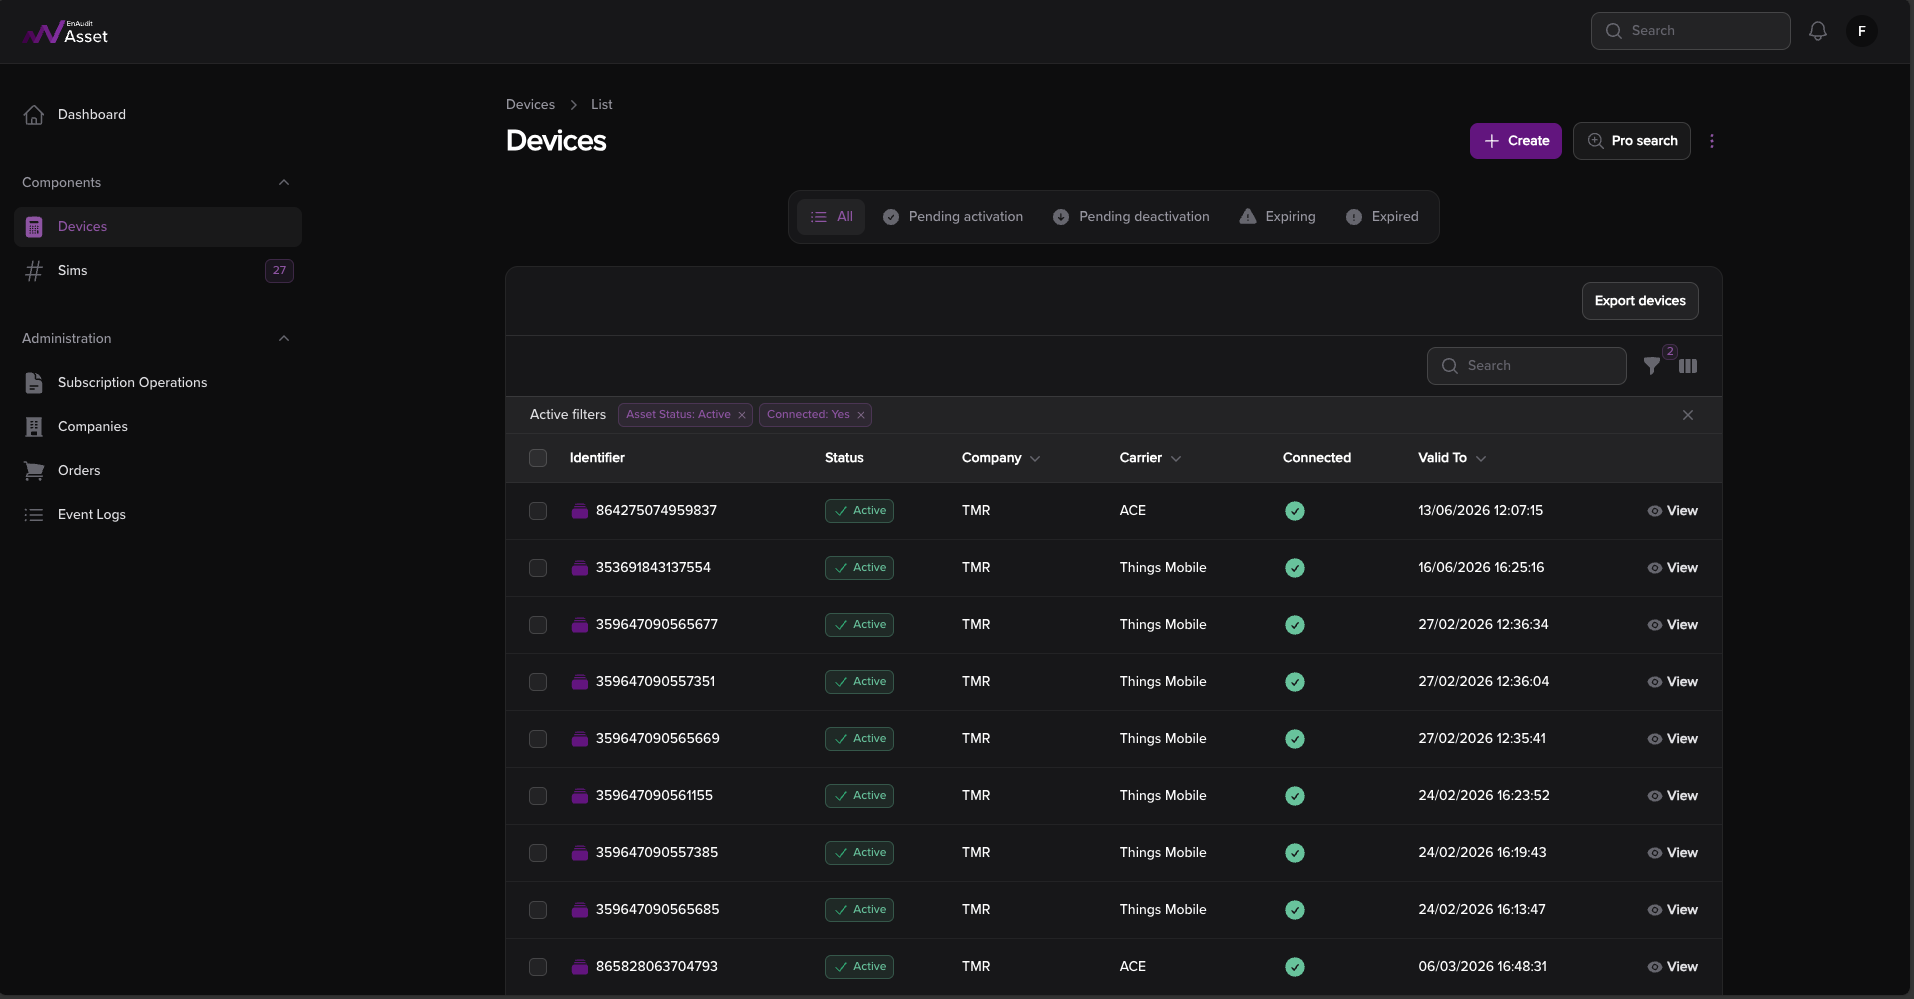Viewport: 1914px width, 999px height.
Task: Open the table filter funnel icon
Action: pos(1652,366)
